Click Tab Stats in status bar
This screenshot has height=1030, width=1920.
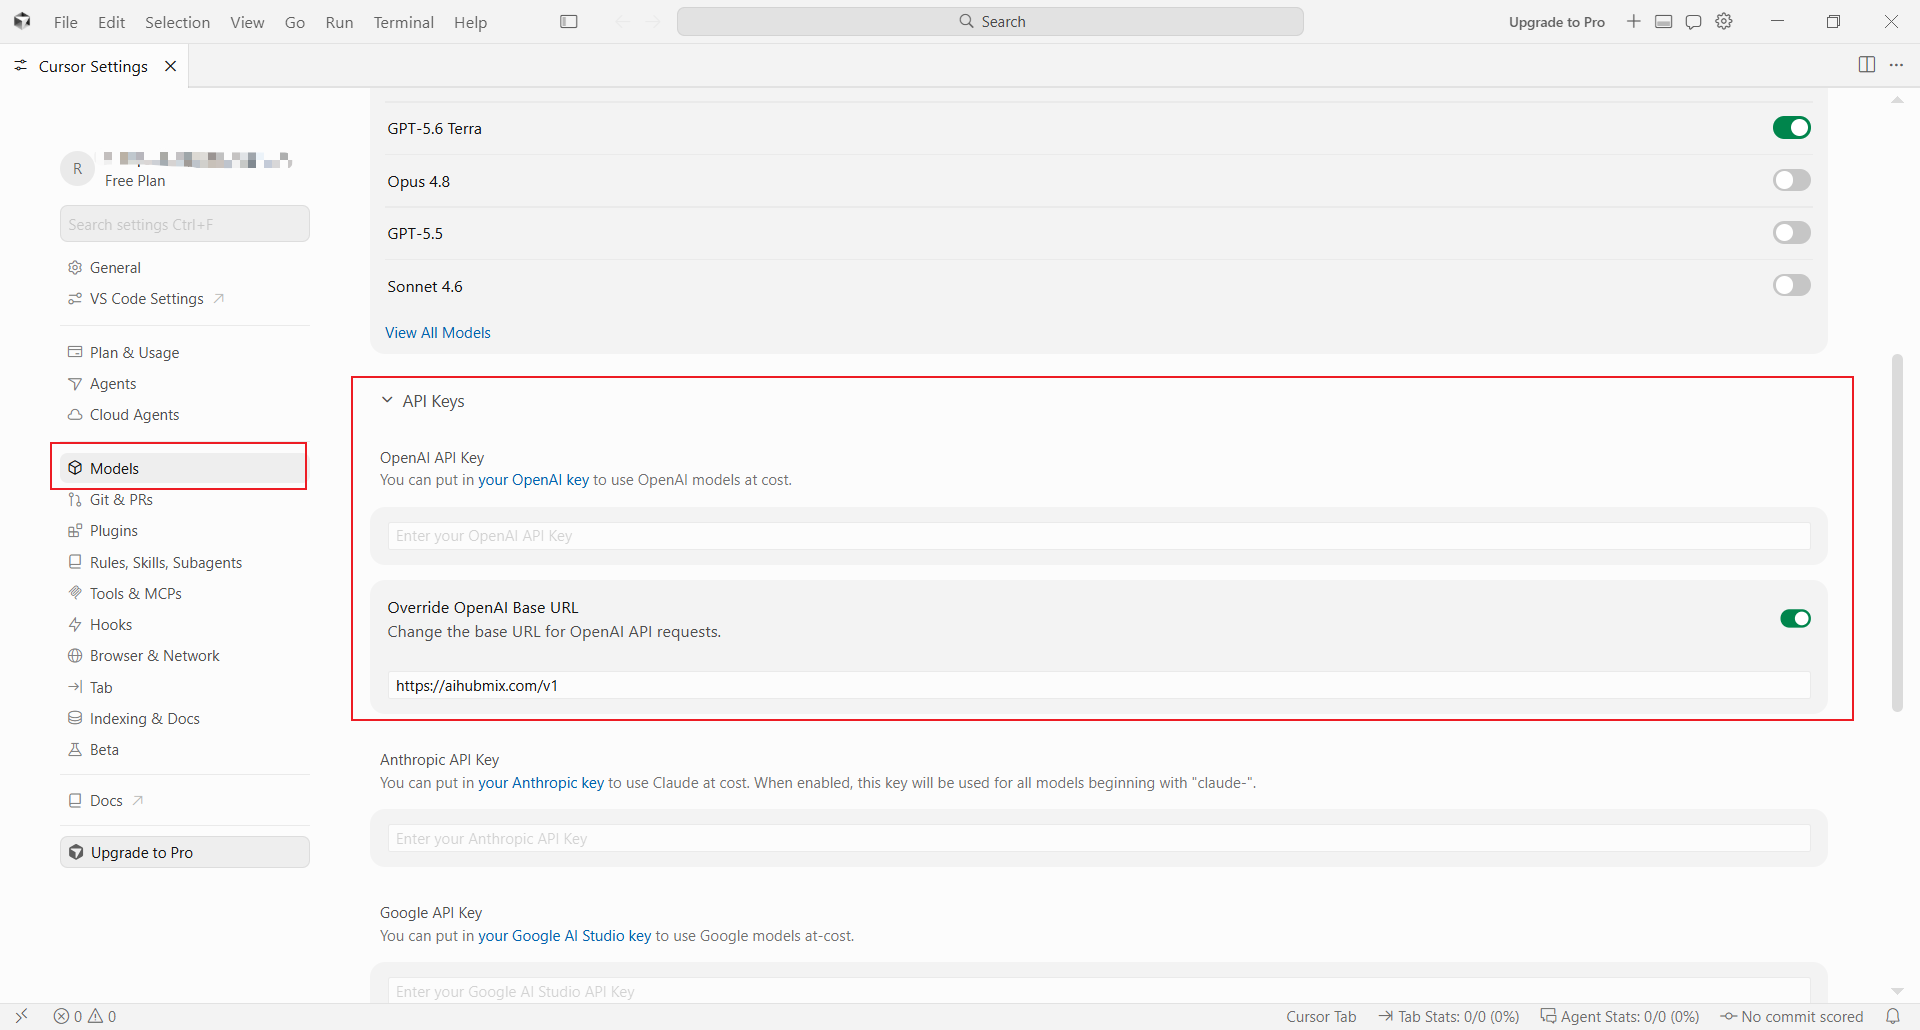1449,1016
